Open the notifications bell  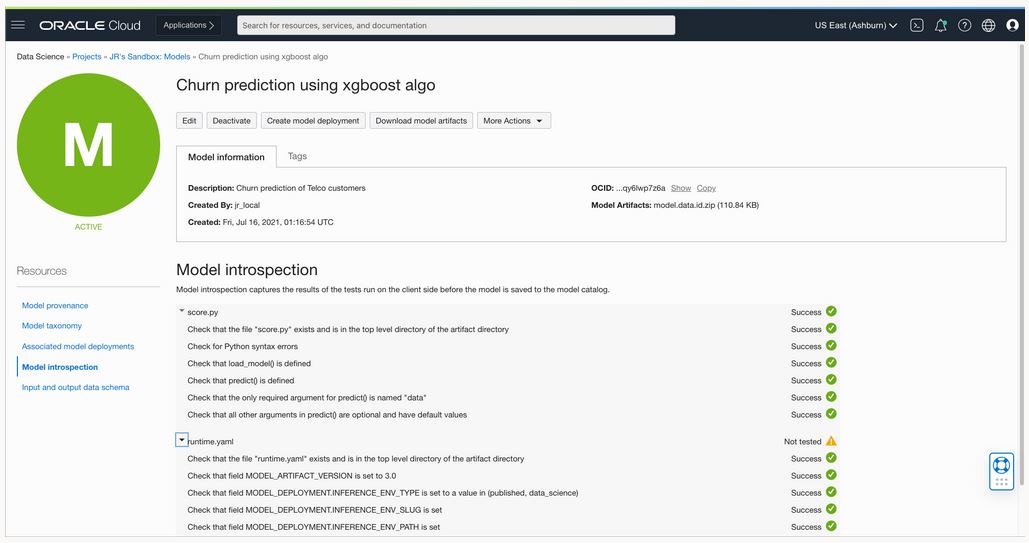[x=940, y=25]
